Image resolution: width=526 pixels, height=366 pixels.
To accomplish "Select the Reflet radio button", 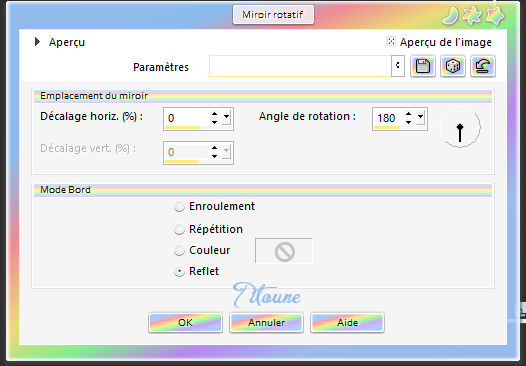I will pos(179,271).
